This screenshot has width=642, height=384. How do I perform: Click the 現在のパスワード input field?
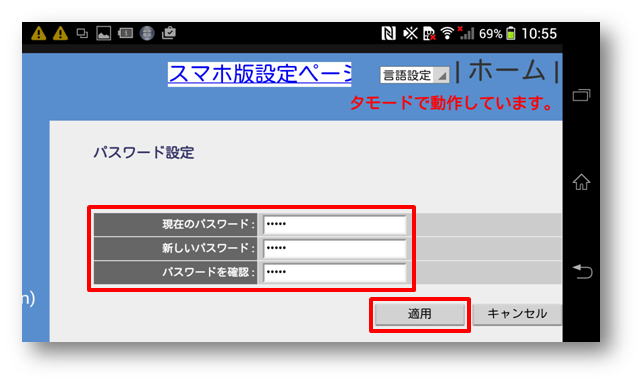[335, 225]
